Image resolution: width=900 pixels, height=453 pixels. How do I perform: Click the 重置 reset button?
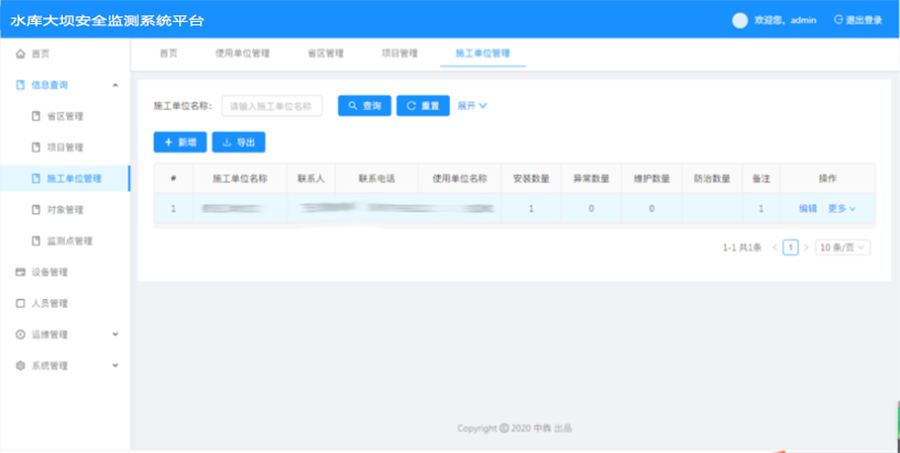pyautogui.click(x=423, y=106)
